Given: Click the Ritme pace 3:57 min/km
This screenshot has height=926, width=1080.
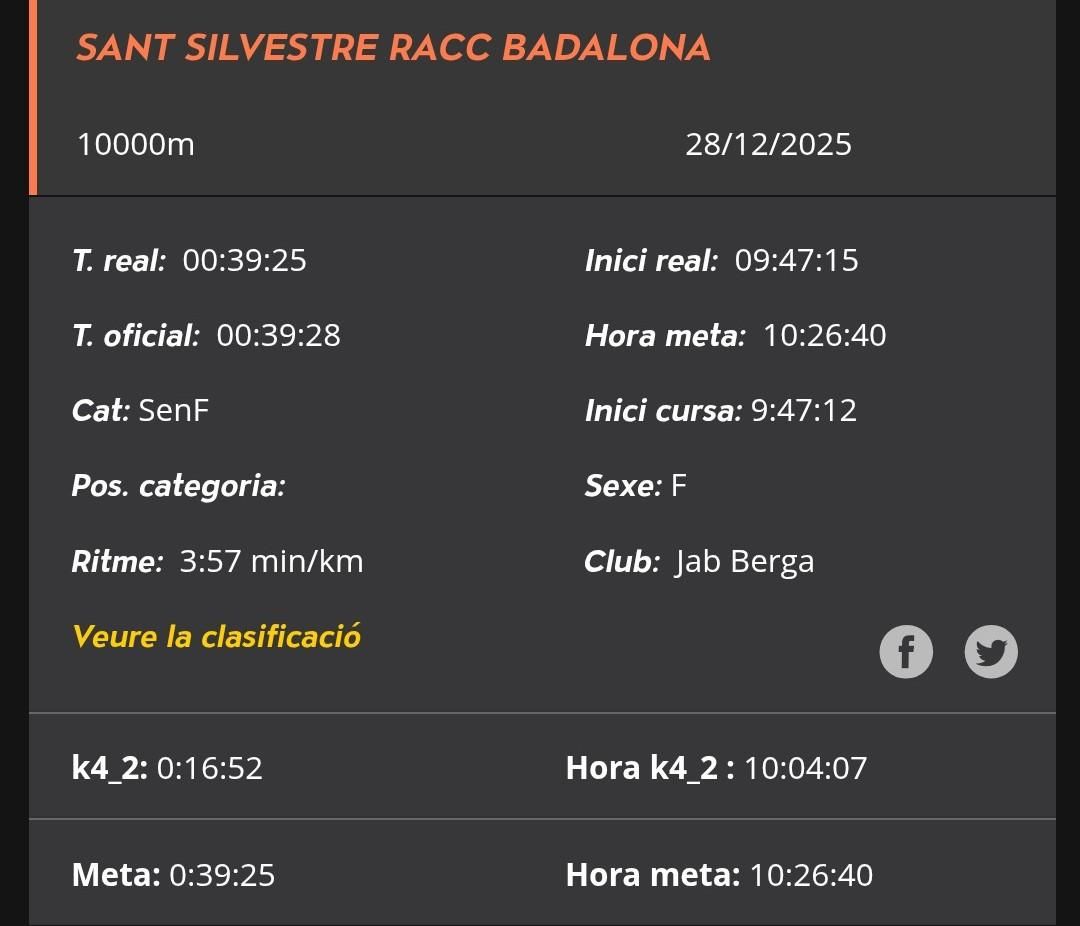Looking at the screenshot, I should tap(271, 561).
